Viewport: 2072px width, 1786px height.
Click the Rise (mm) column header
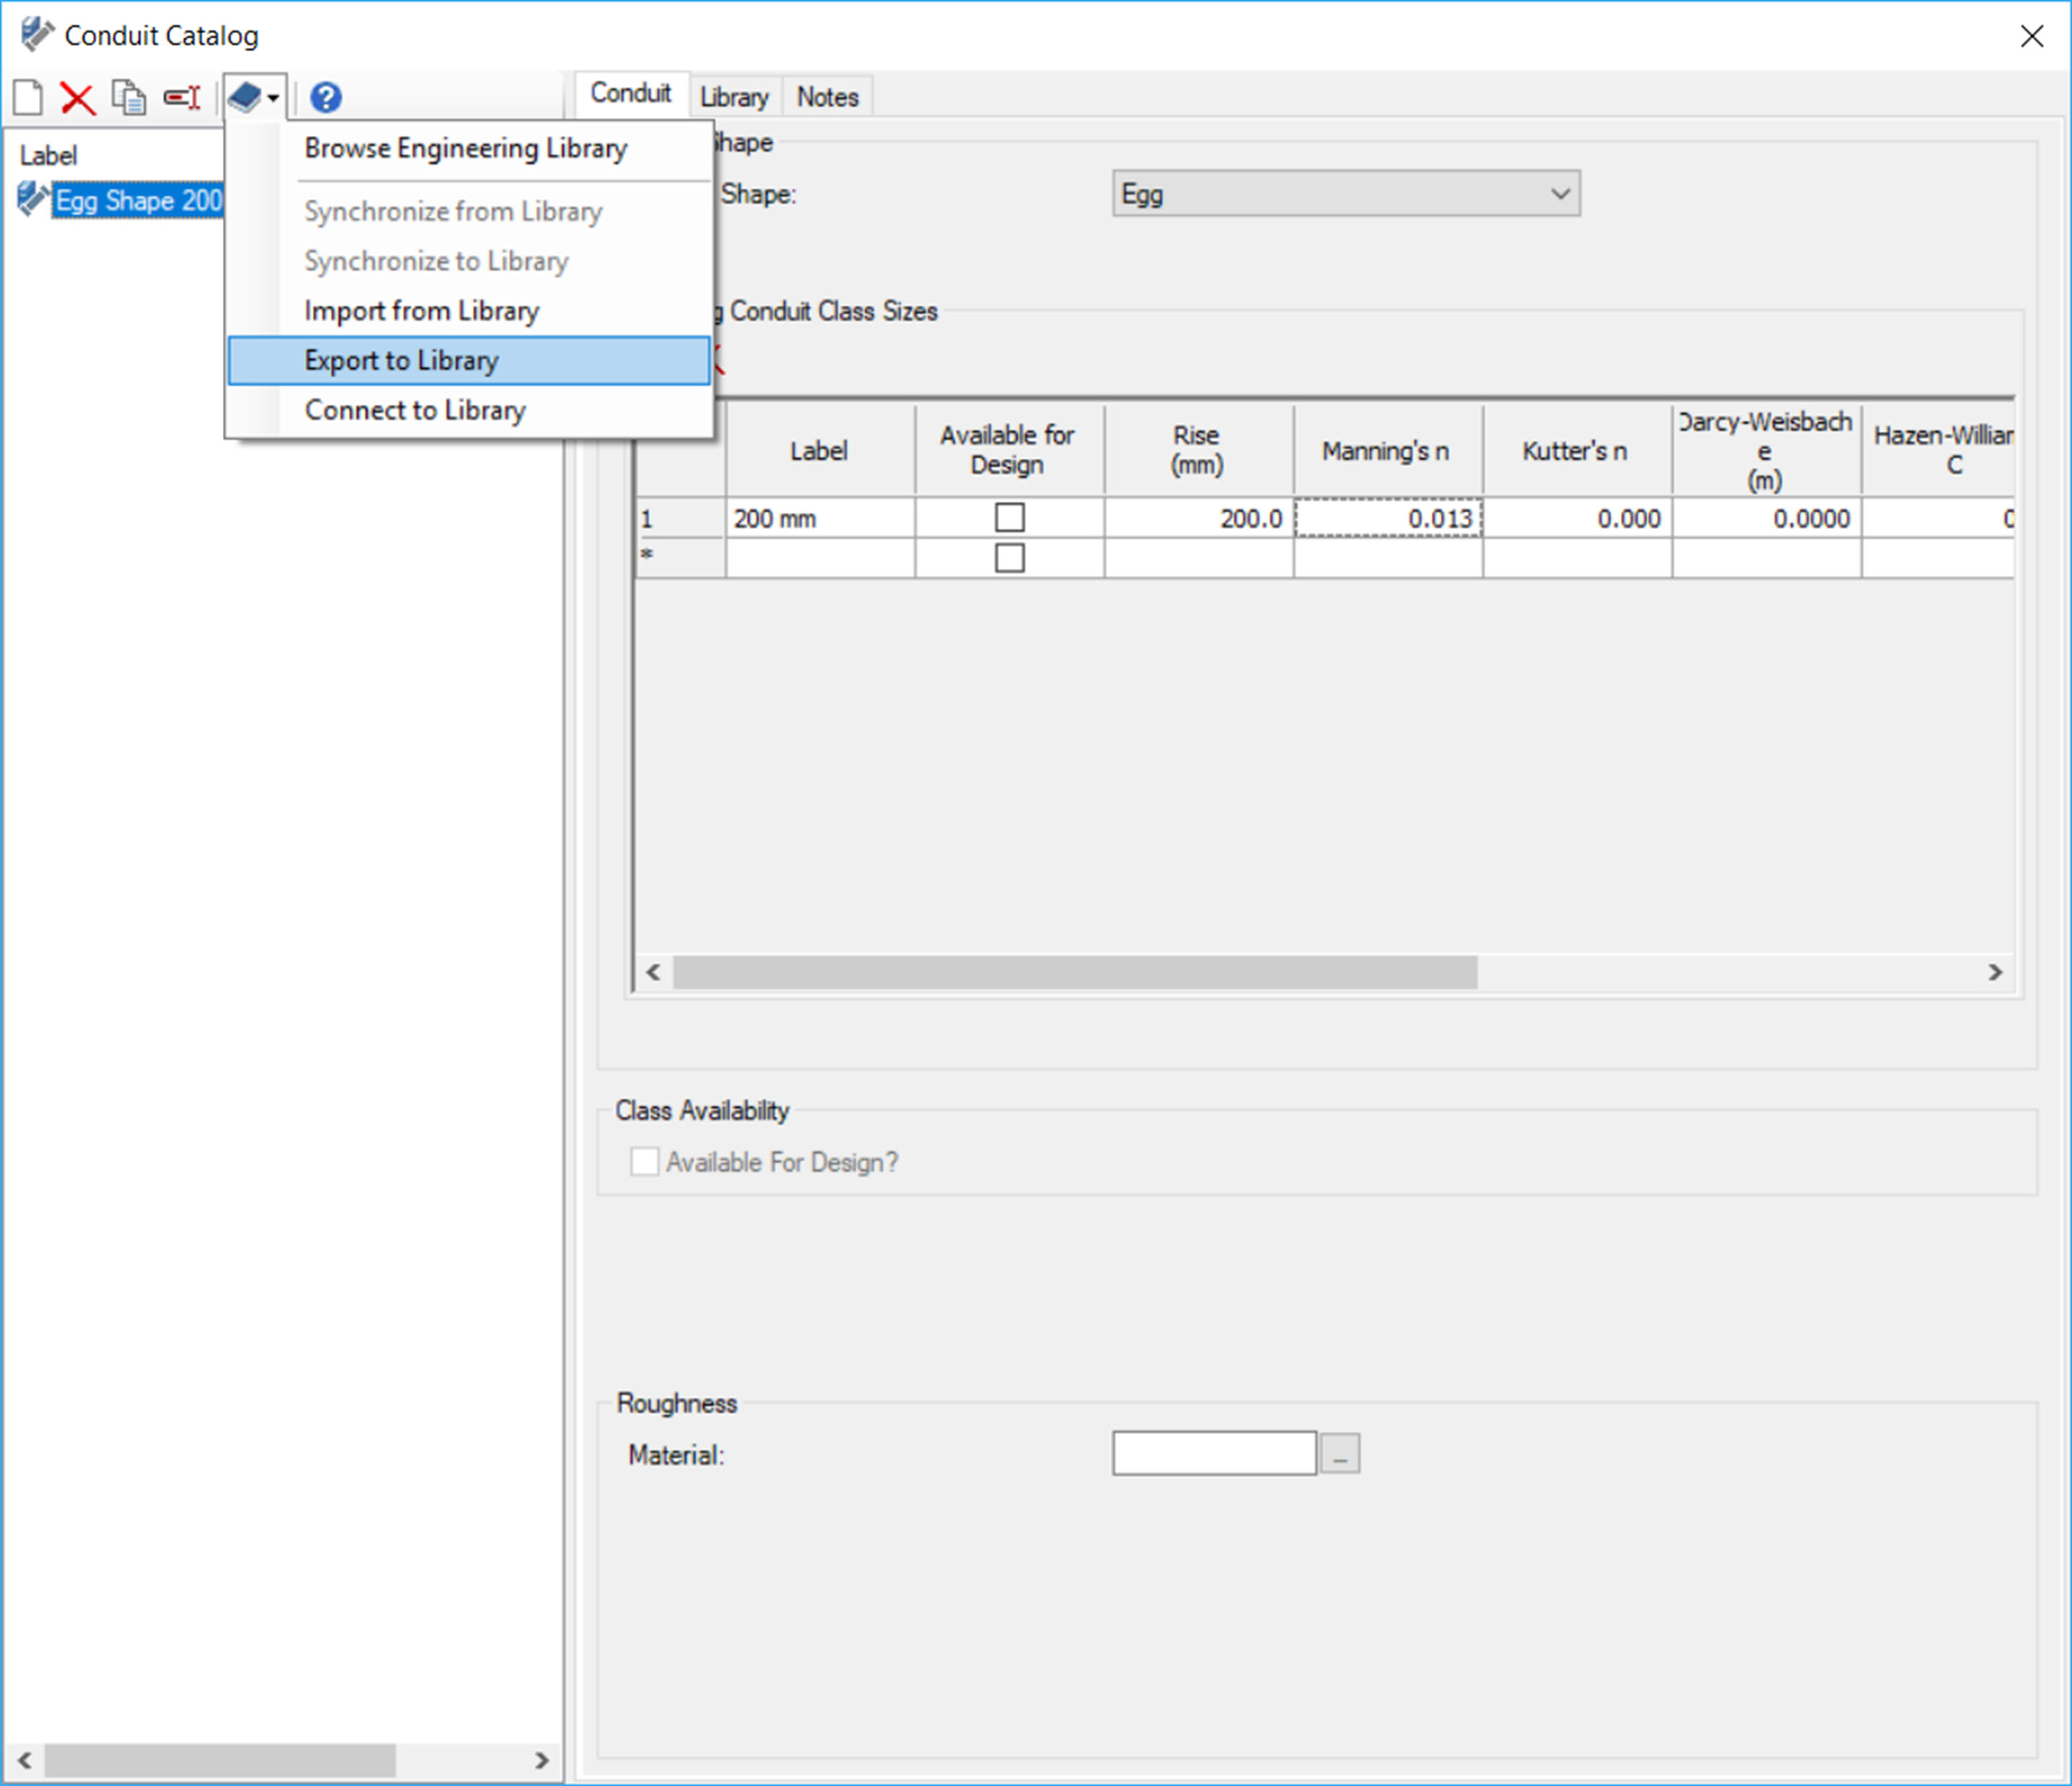[1199, 450]
